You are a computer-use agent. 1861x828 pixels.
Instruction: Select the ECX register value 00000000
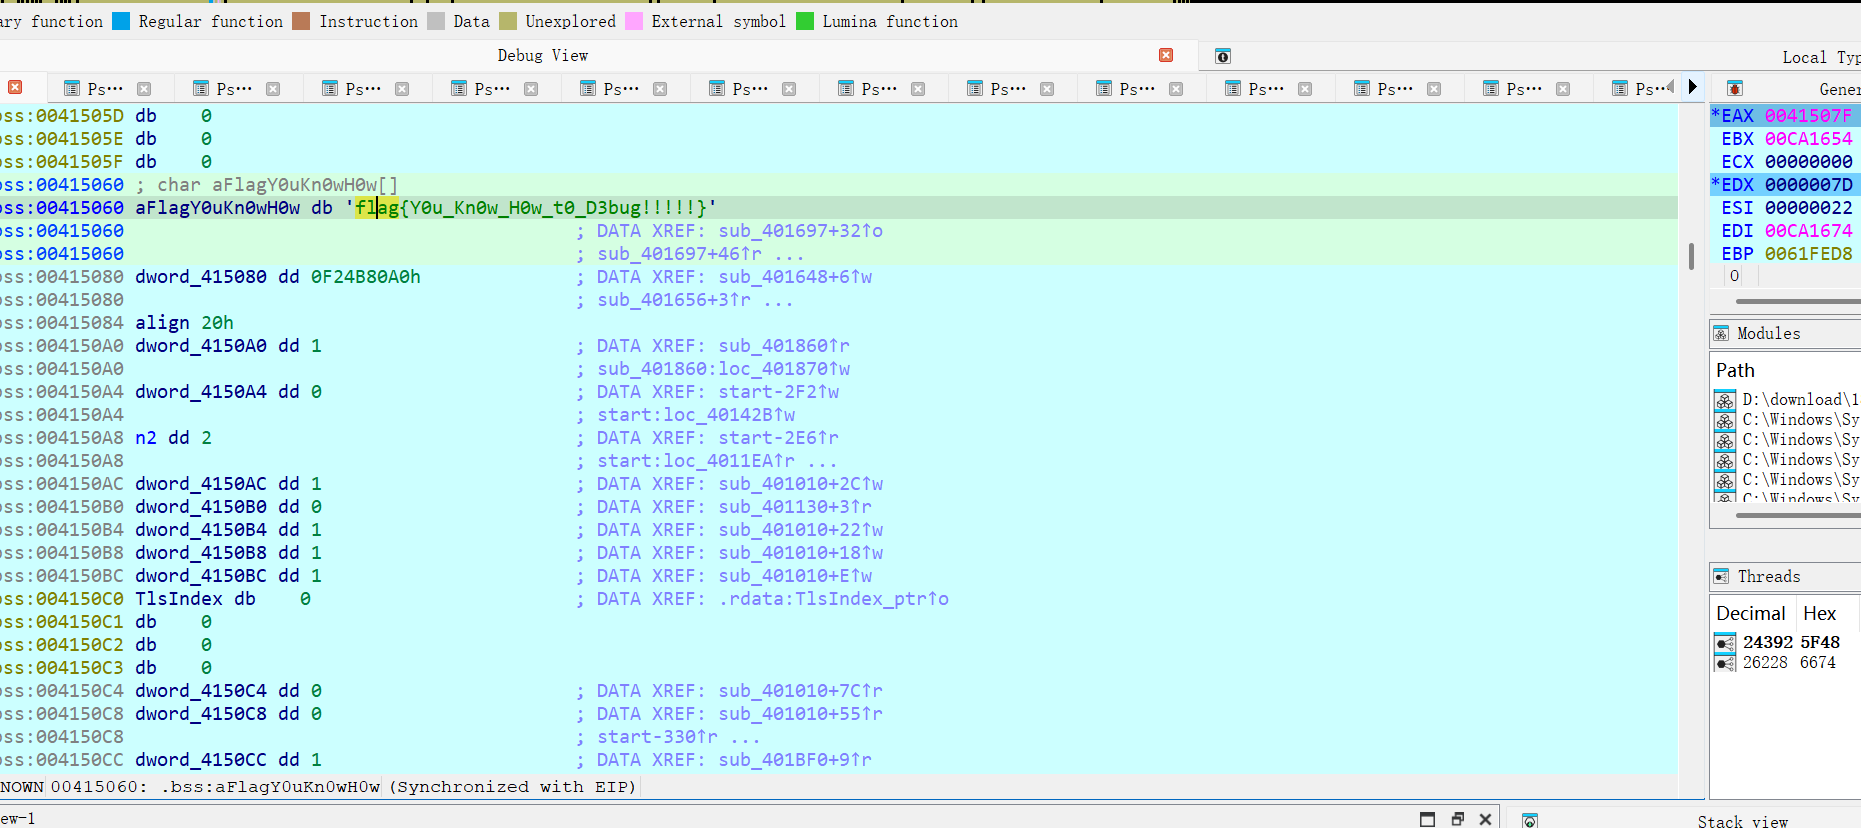point(1808,161)
